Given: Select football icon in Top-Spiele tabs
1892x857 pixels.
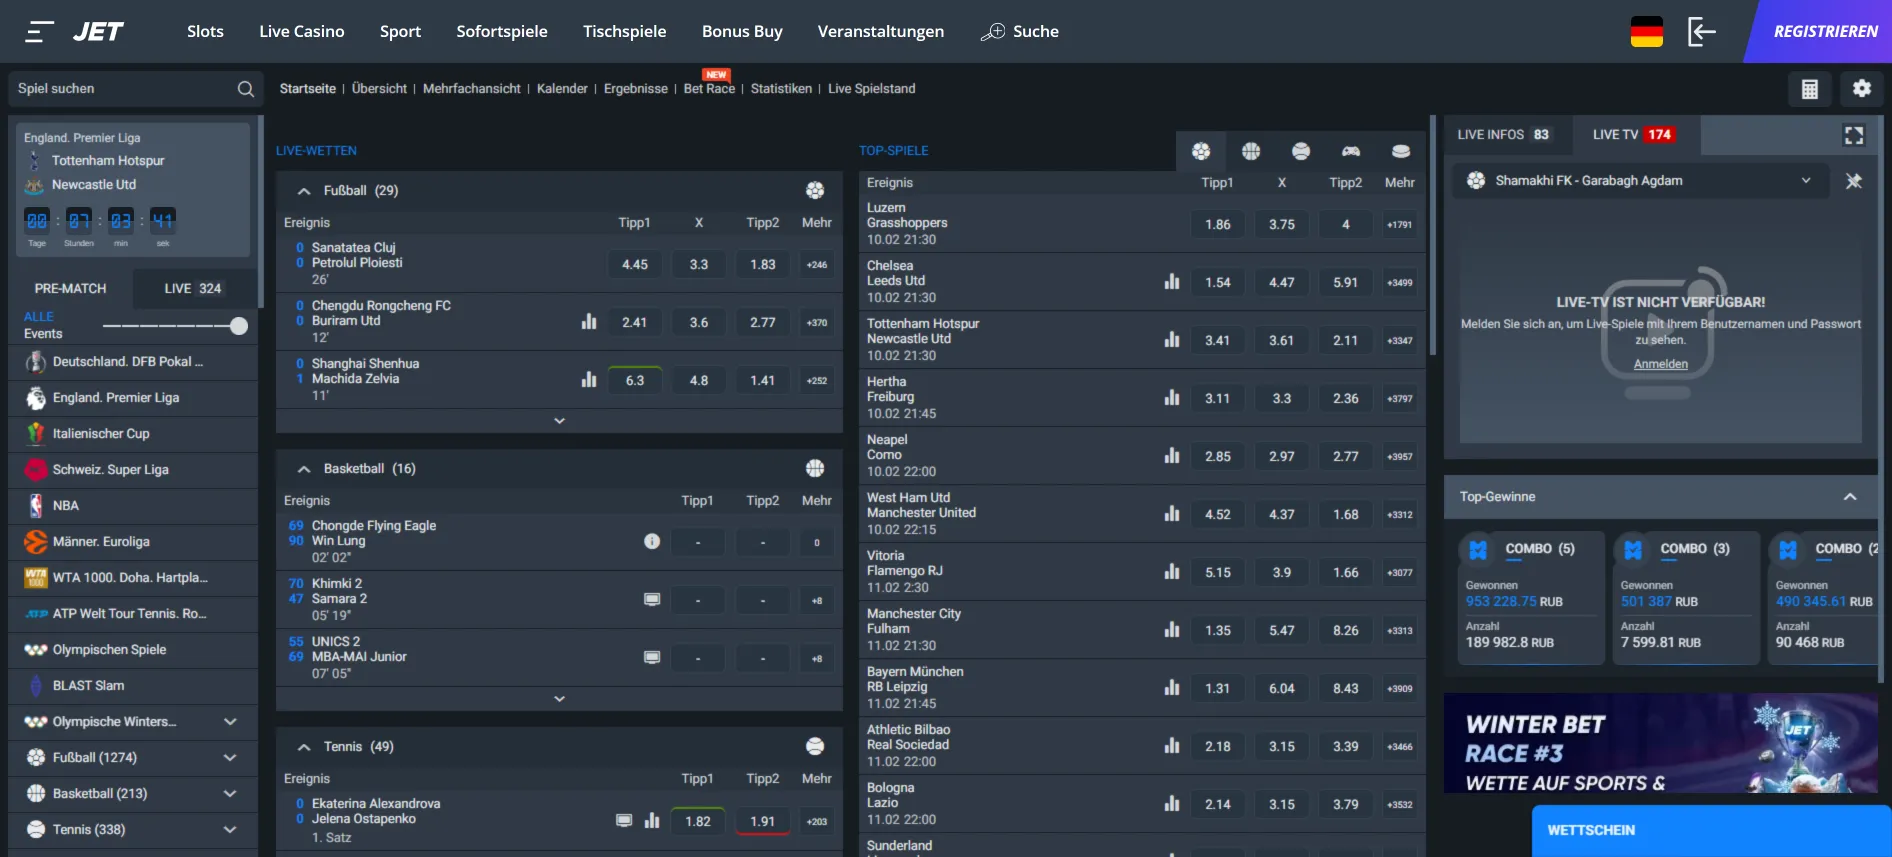Looking at the screenshot, I should pos(1201,151).
